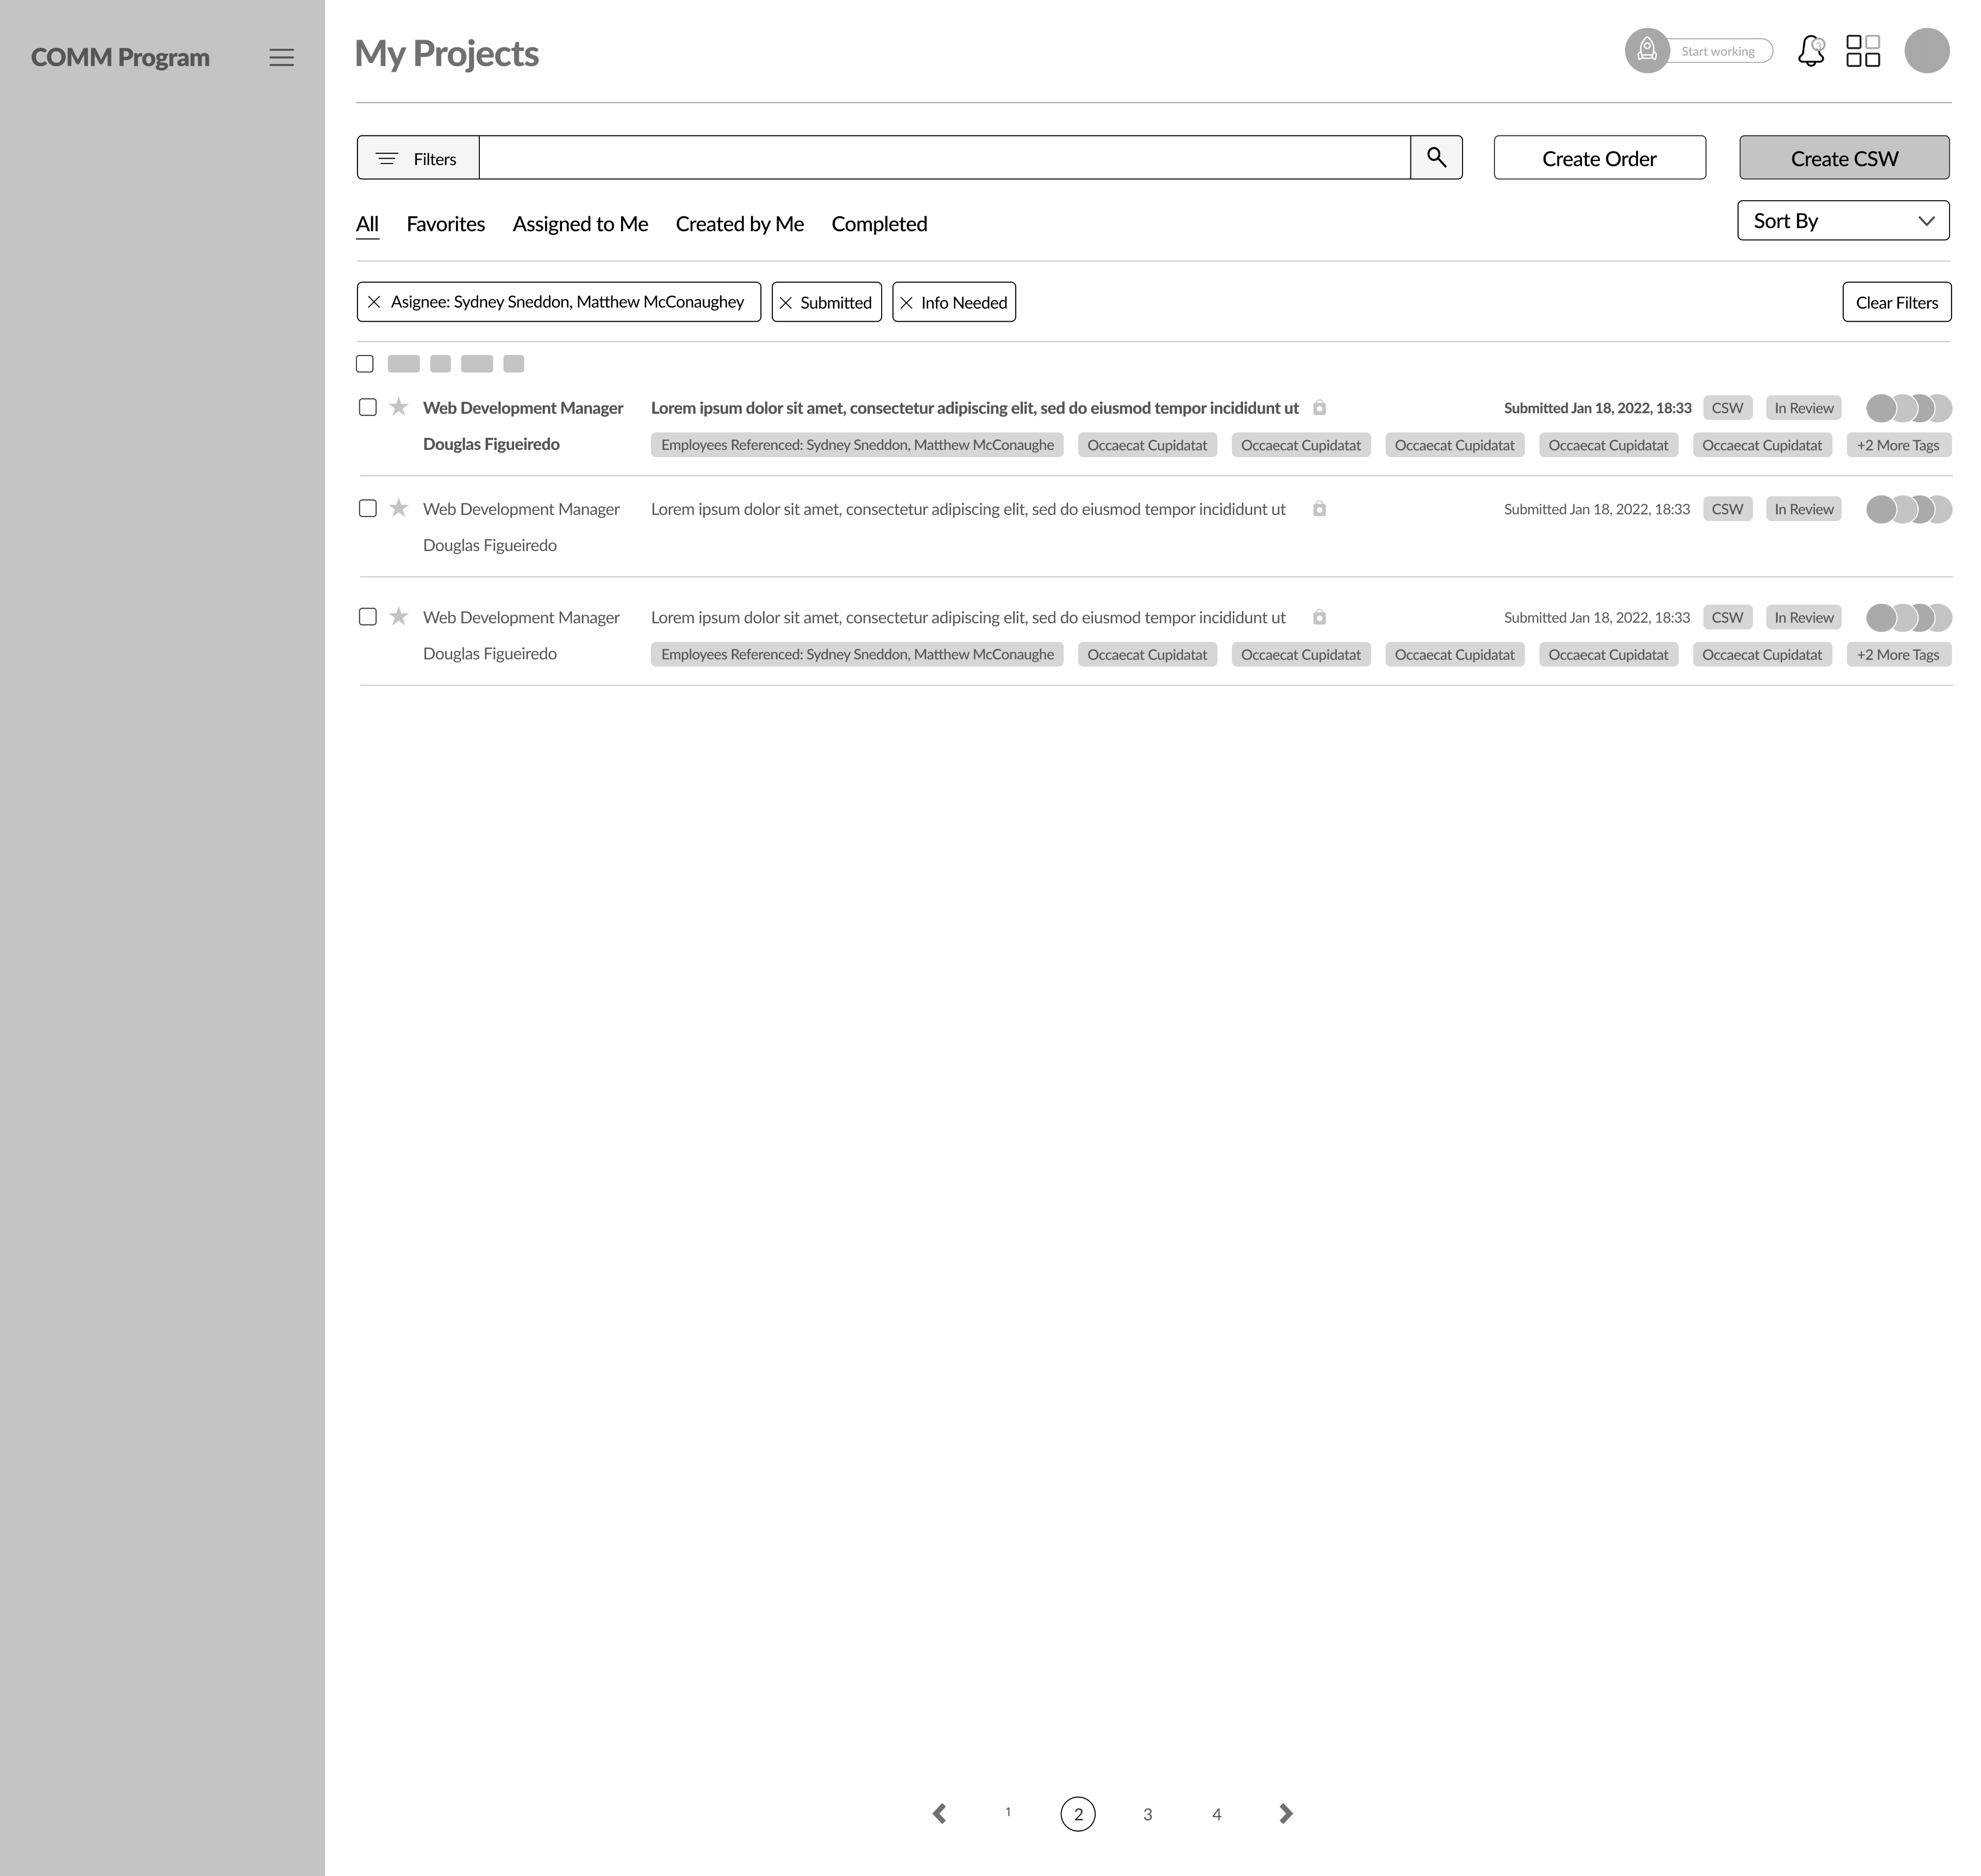Remove the Submitted filter chip
This screenshot has height=1876, width=1981.
786,303
